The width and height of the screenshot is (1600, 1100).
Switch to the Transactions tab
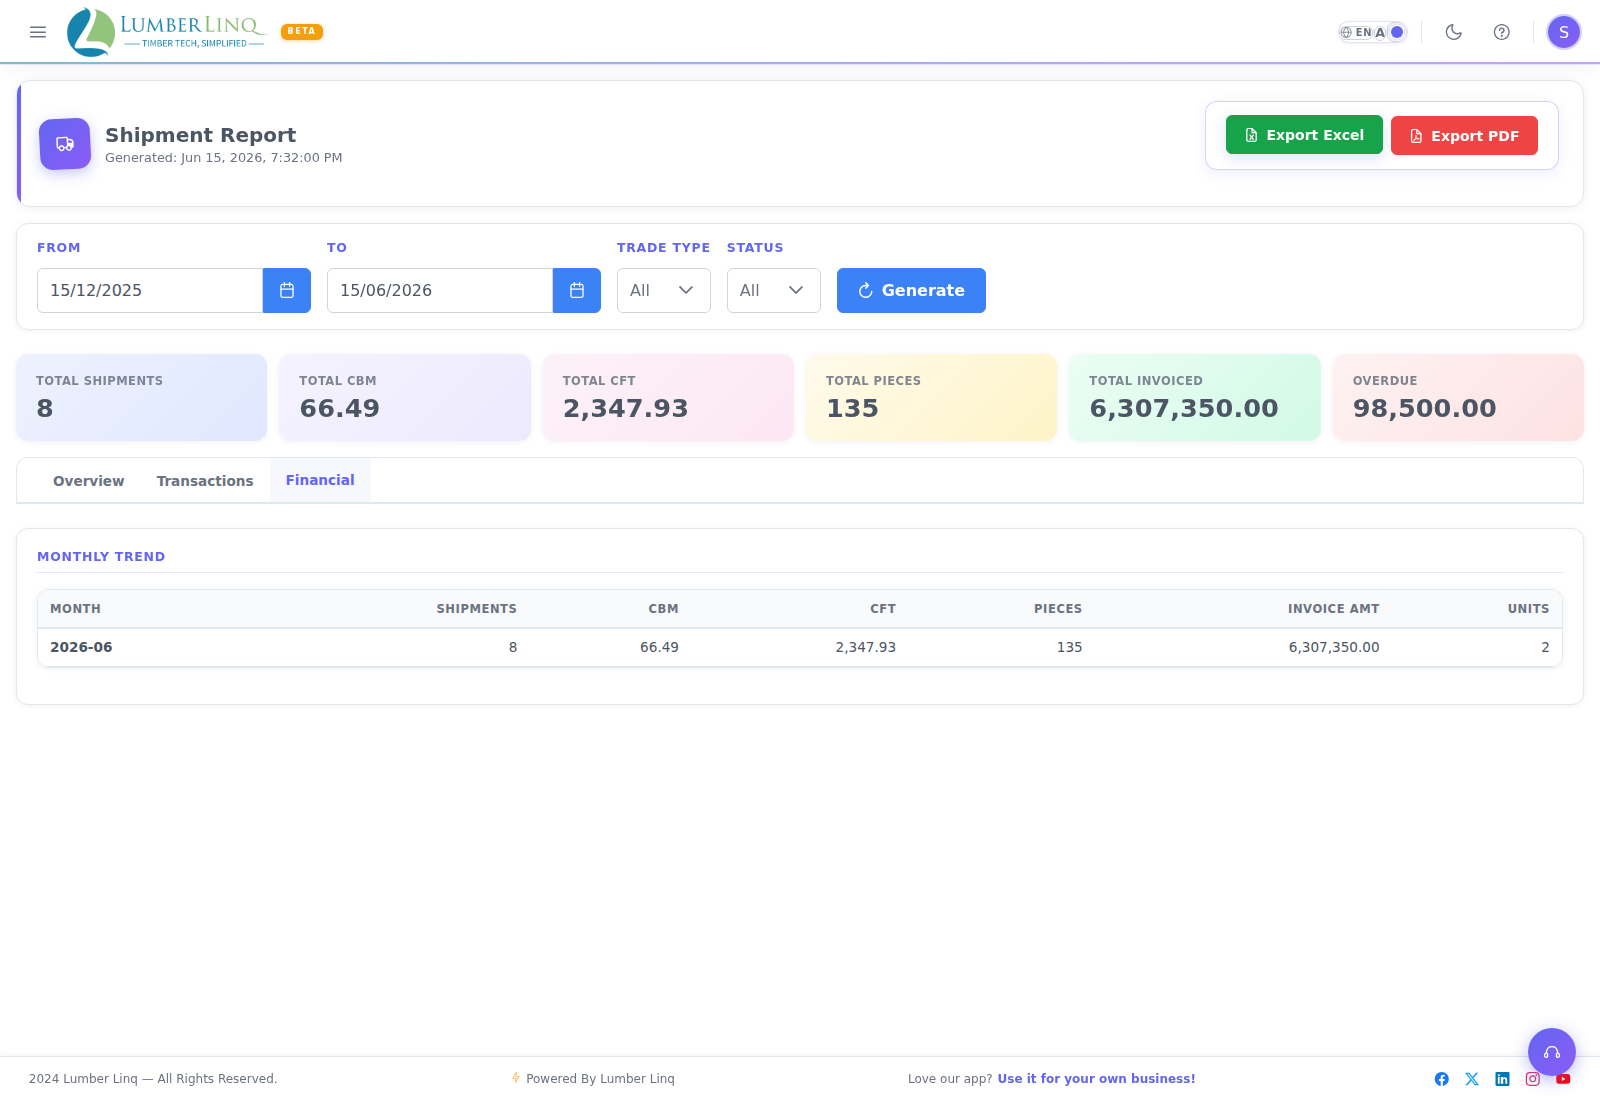(205, 481)
